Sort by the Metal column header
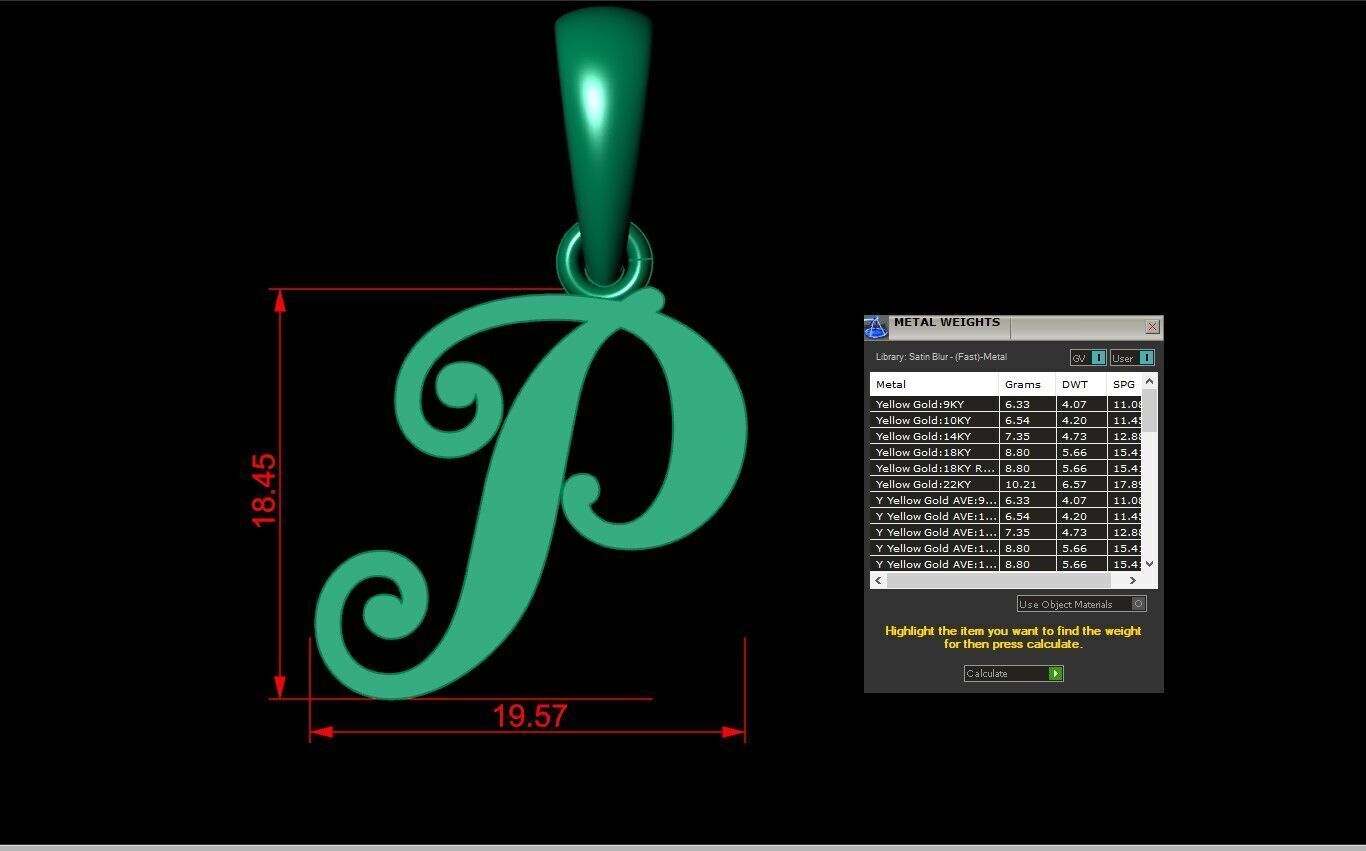The image size is (1366, 851). coord(934,384)
